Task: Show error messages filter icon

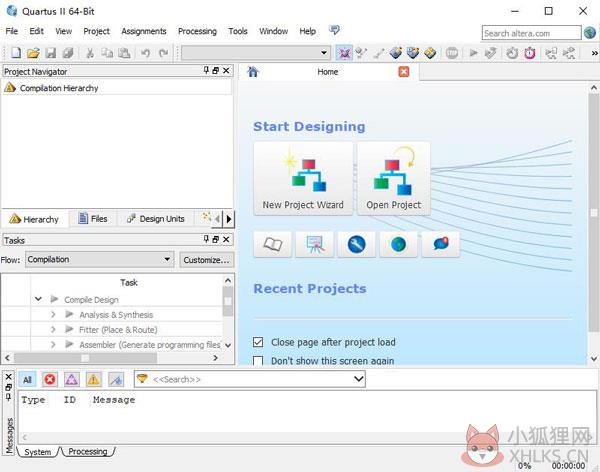Action: pyautogui.click(x=50, y=379)
